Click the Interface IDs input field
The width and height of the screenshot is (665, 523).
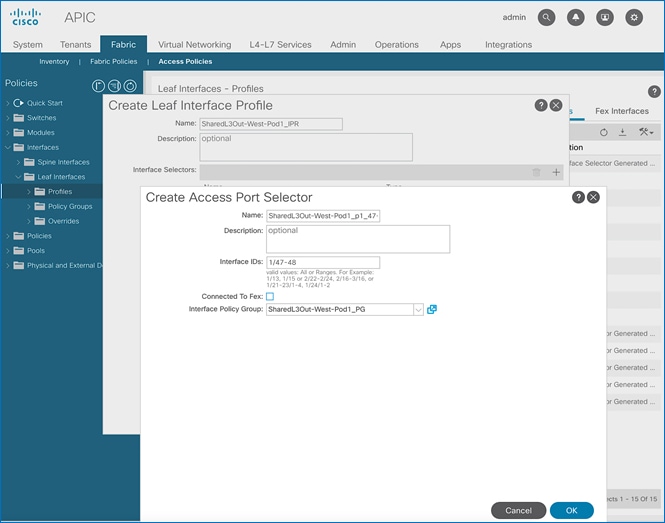pos(323,262)
